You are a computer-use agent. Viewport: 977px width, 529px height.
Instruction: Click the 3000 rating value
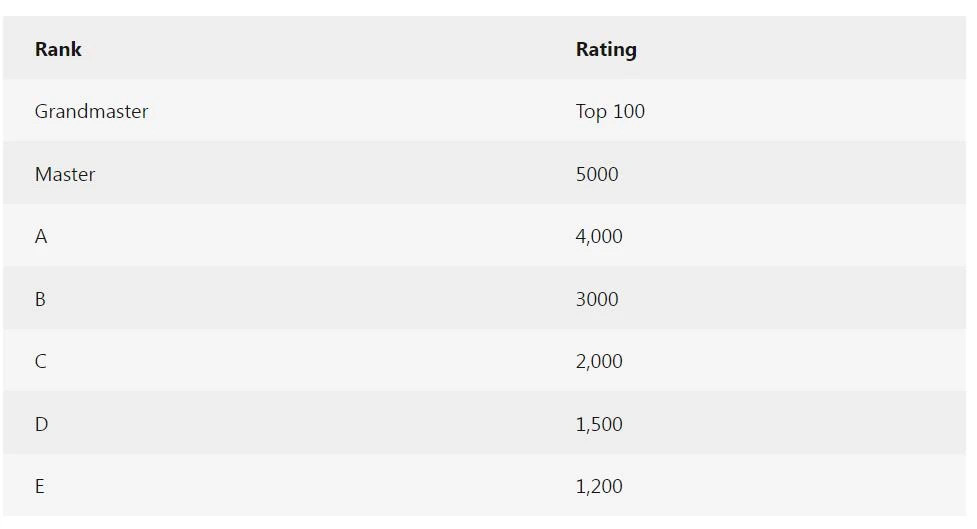tap(597, 299)
